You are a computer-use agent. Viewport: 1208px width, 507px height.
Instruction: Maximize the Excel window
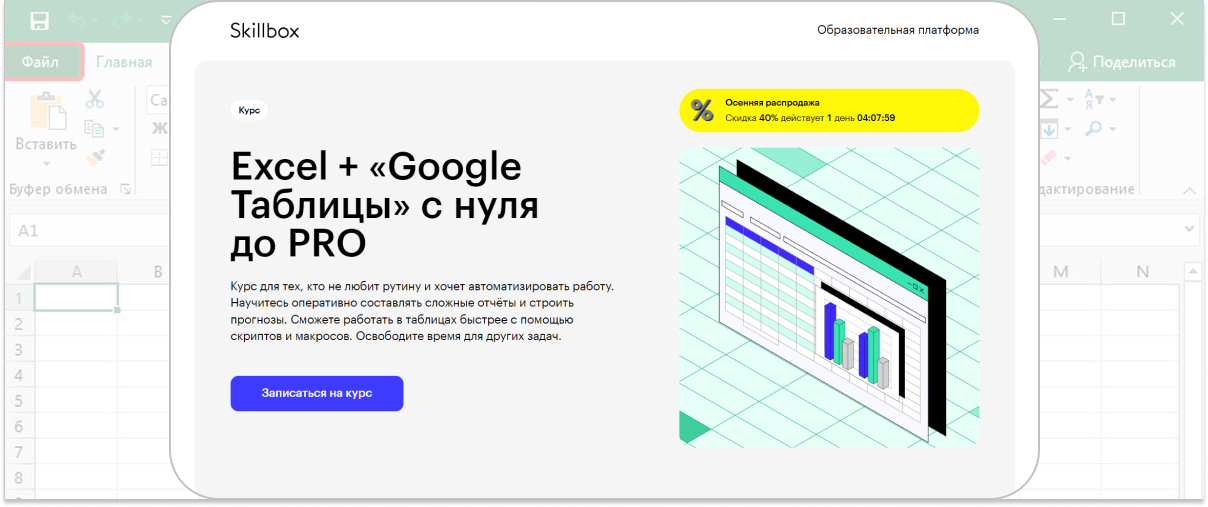click(x=1118, y=19)
